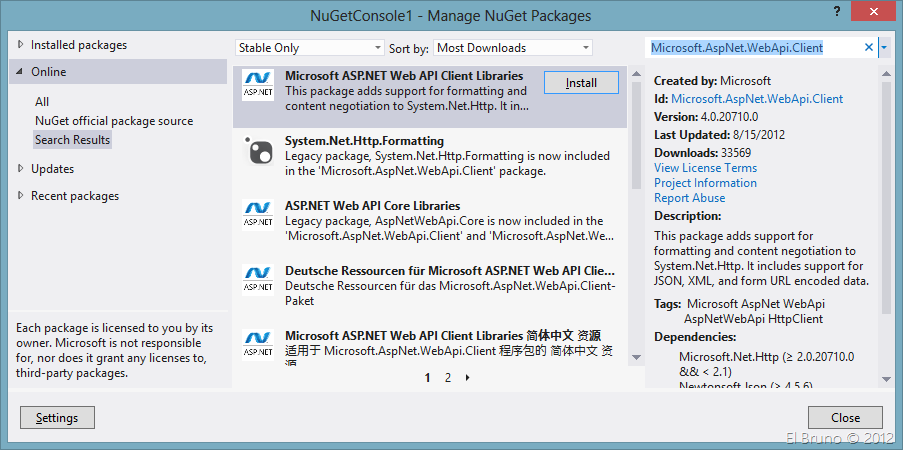903x450 pixels.
Task: Clear the search box with the X icon
Action: click(869, 47)
